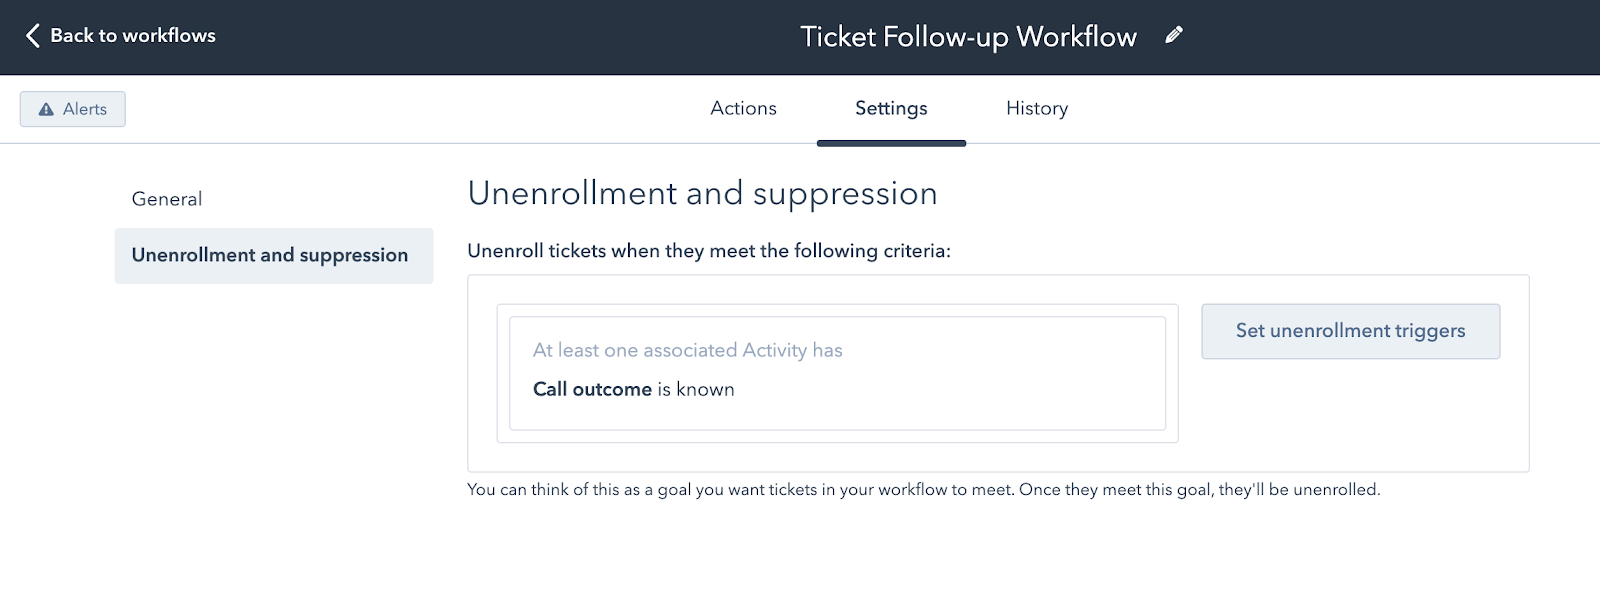Image resolution: width=1600 pixels, height=600 pixels.
Task: Click the Ticket Follow-up Workflow title
Action: click(x=968, y=37)
